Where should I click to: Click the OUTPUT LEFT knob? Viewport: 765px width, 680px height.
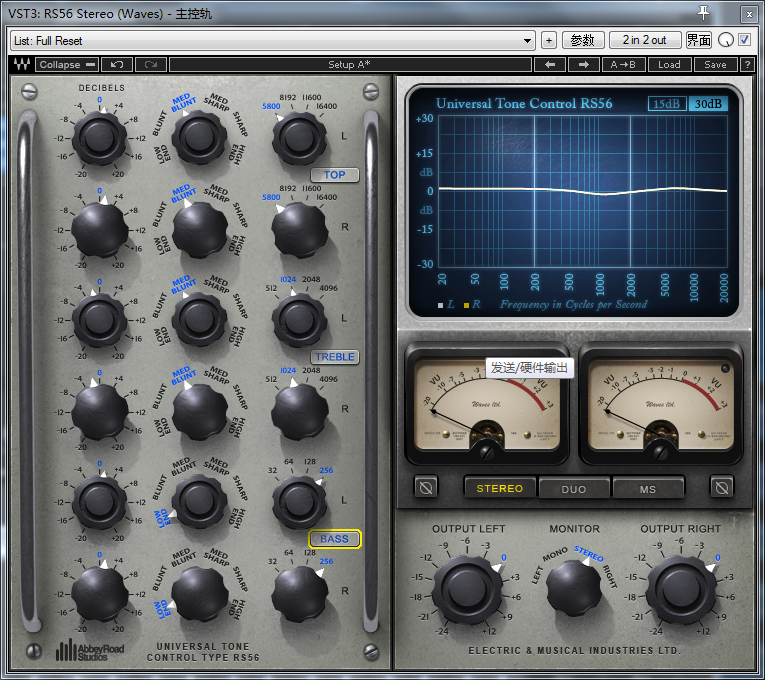pyautogui.click(x=467, y=590)
